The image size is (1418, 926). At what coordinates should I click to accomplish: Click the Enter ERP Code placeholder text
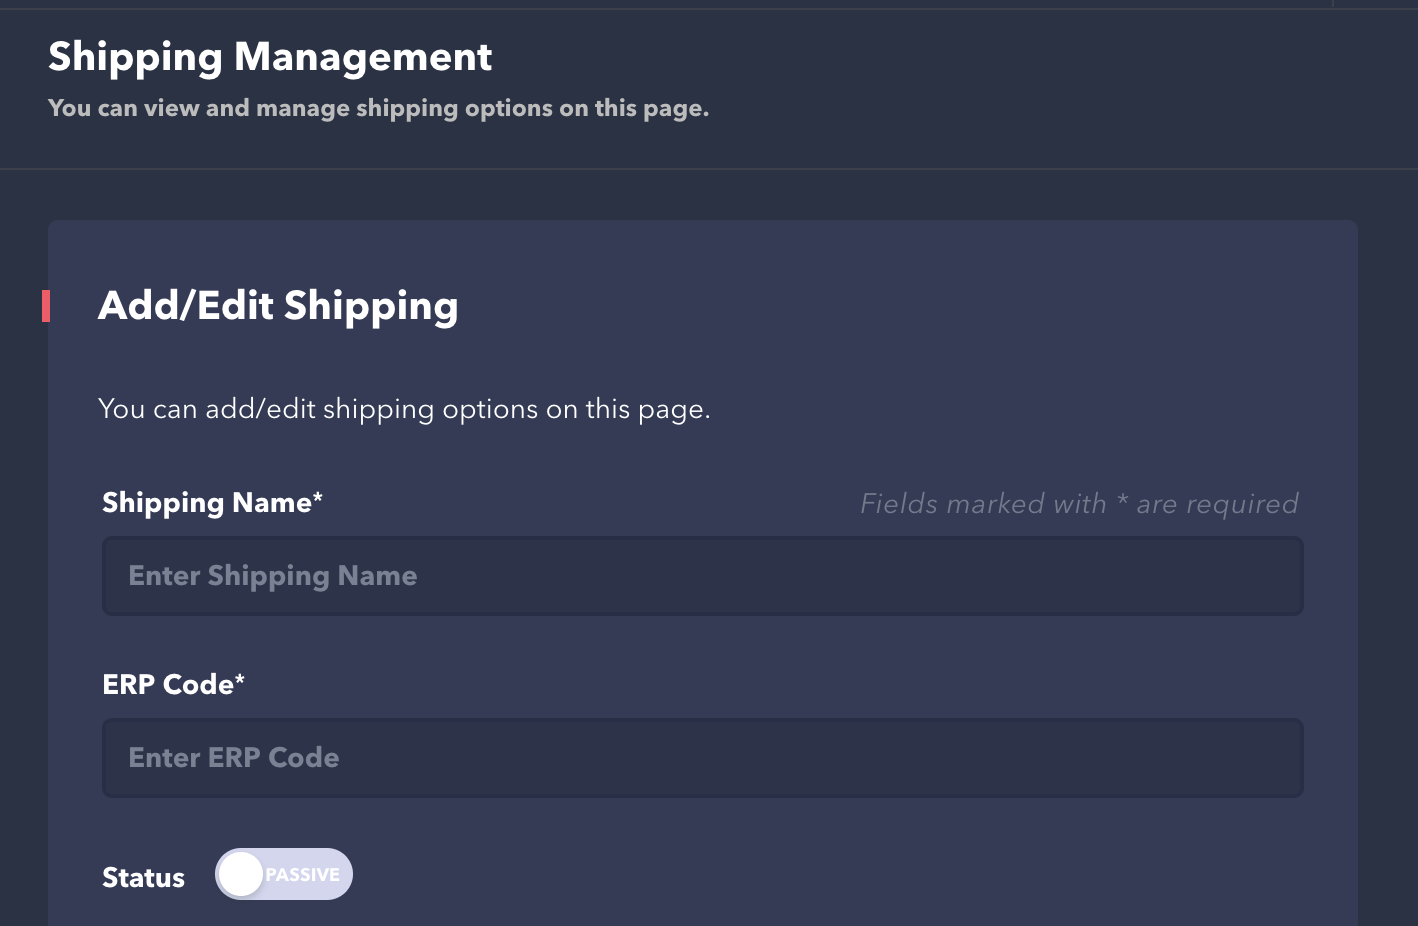(234, 758)
